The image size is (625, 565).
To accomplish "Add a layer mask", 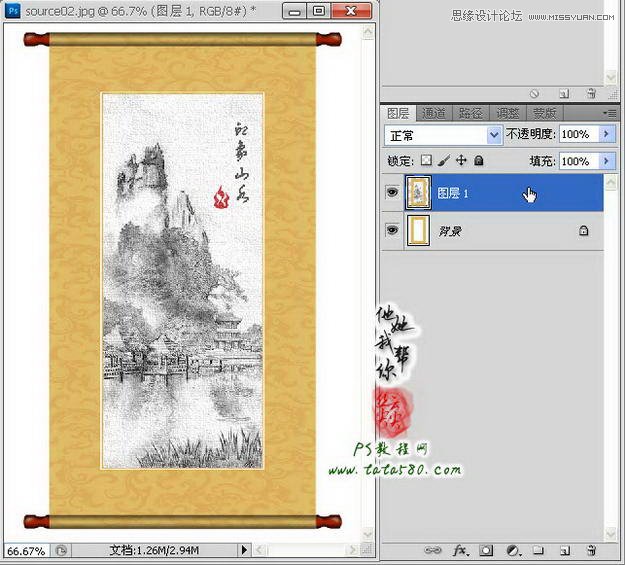I will pos(486,551).
